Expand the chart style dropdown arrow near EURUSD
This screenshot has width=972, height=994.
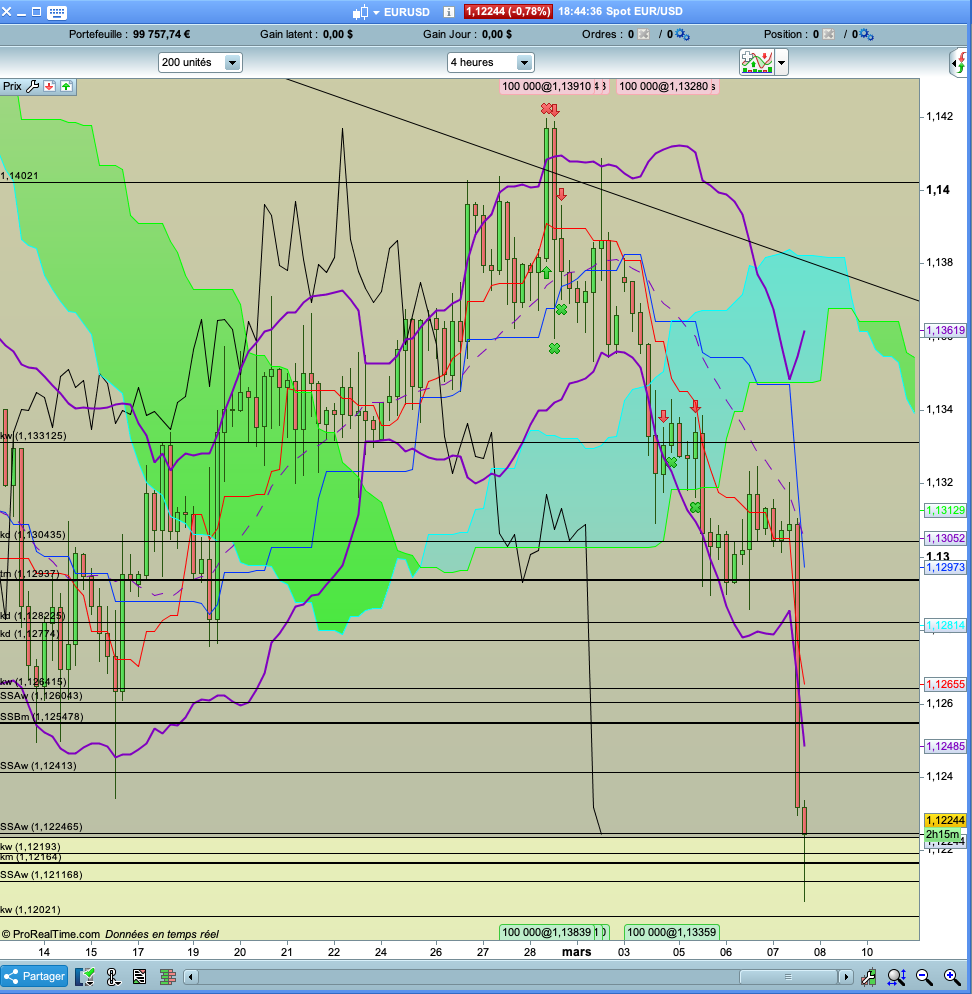[x=376, y=12]
